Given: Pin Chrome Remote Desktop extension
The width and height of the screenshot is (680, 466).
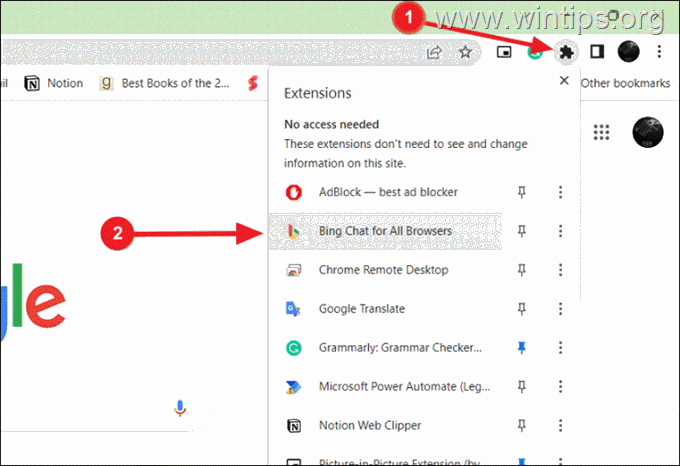Looking at the screenshot, I should pyautogui.click(x=522, y=270).
